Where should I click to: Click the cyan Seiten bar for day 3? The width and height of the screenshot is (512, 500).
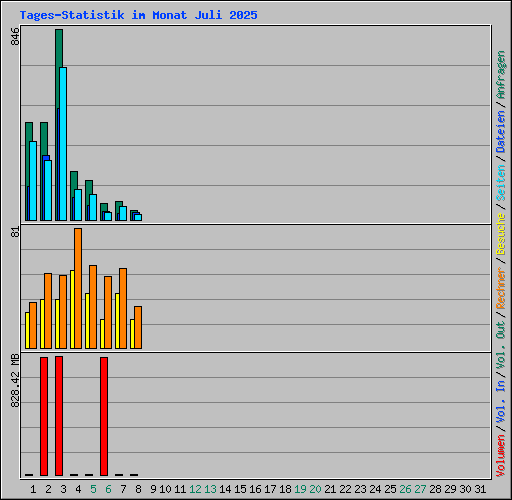63,144
